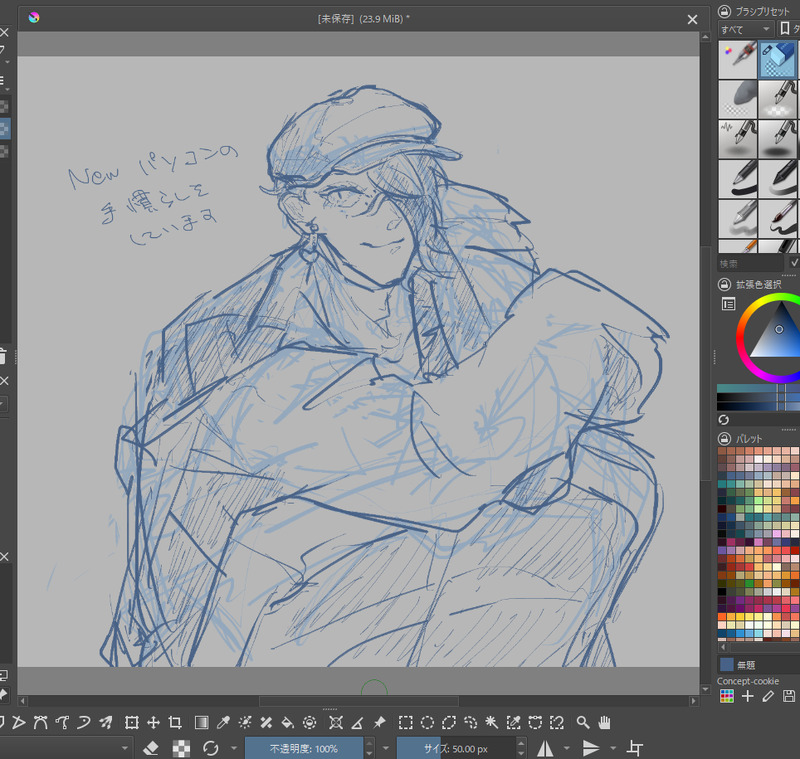This screenshot has width=800, height=759.
Task: Select the Assistant tool
Action: (336, 722)
